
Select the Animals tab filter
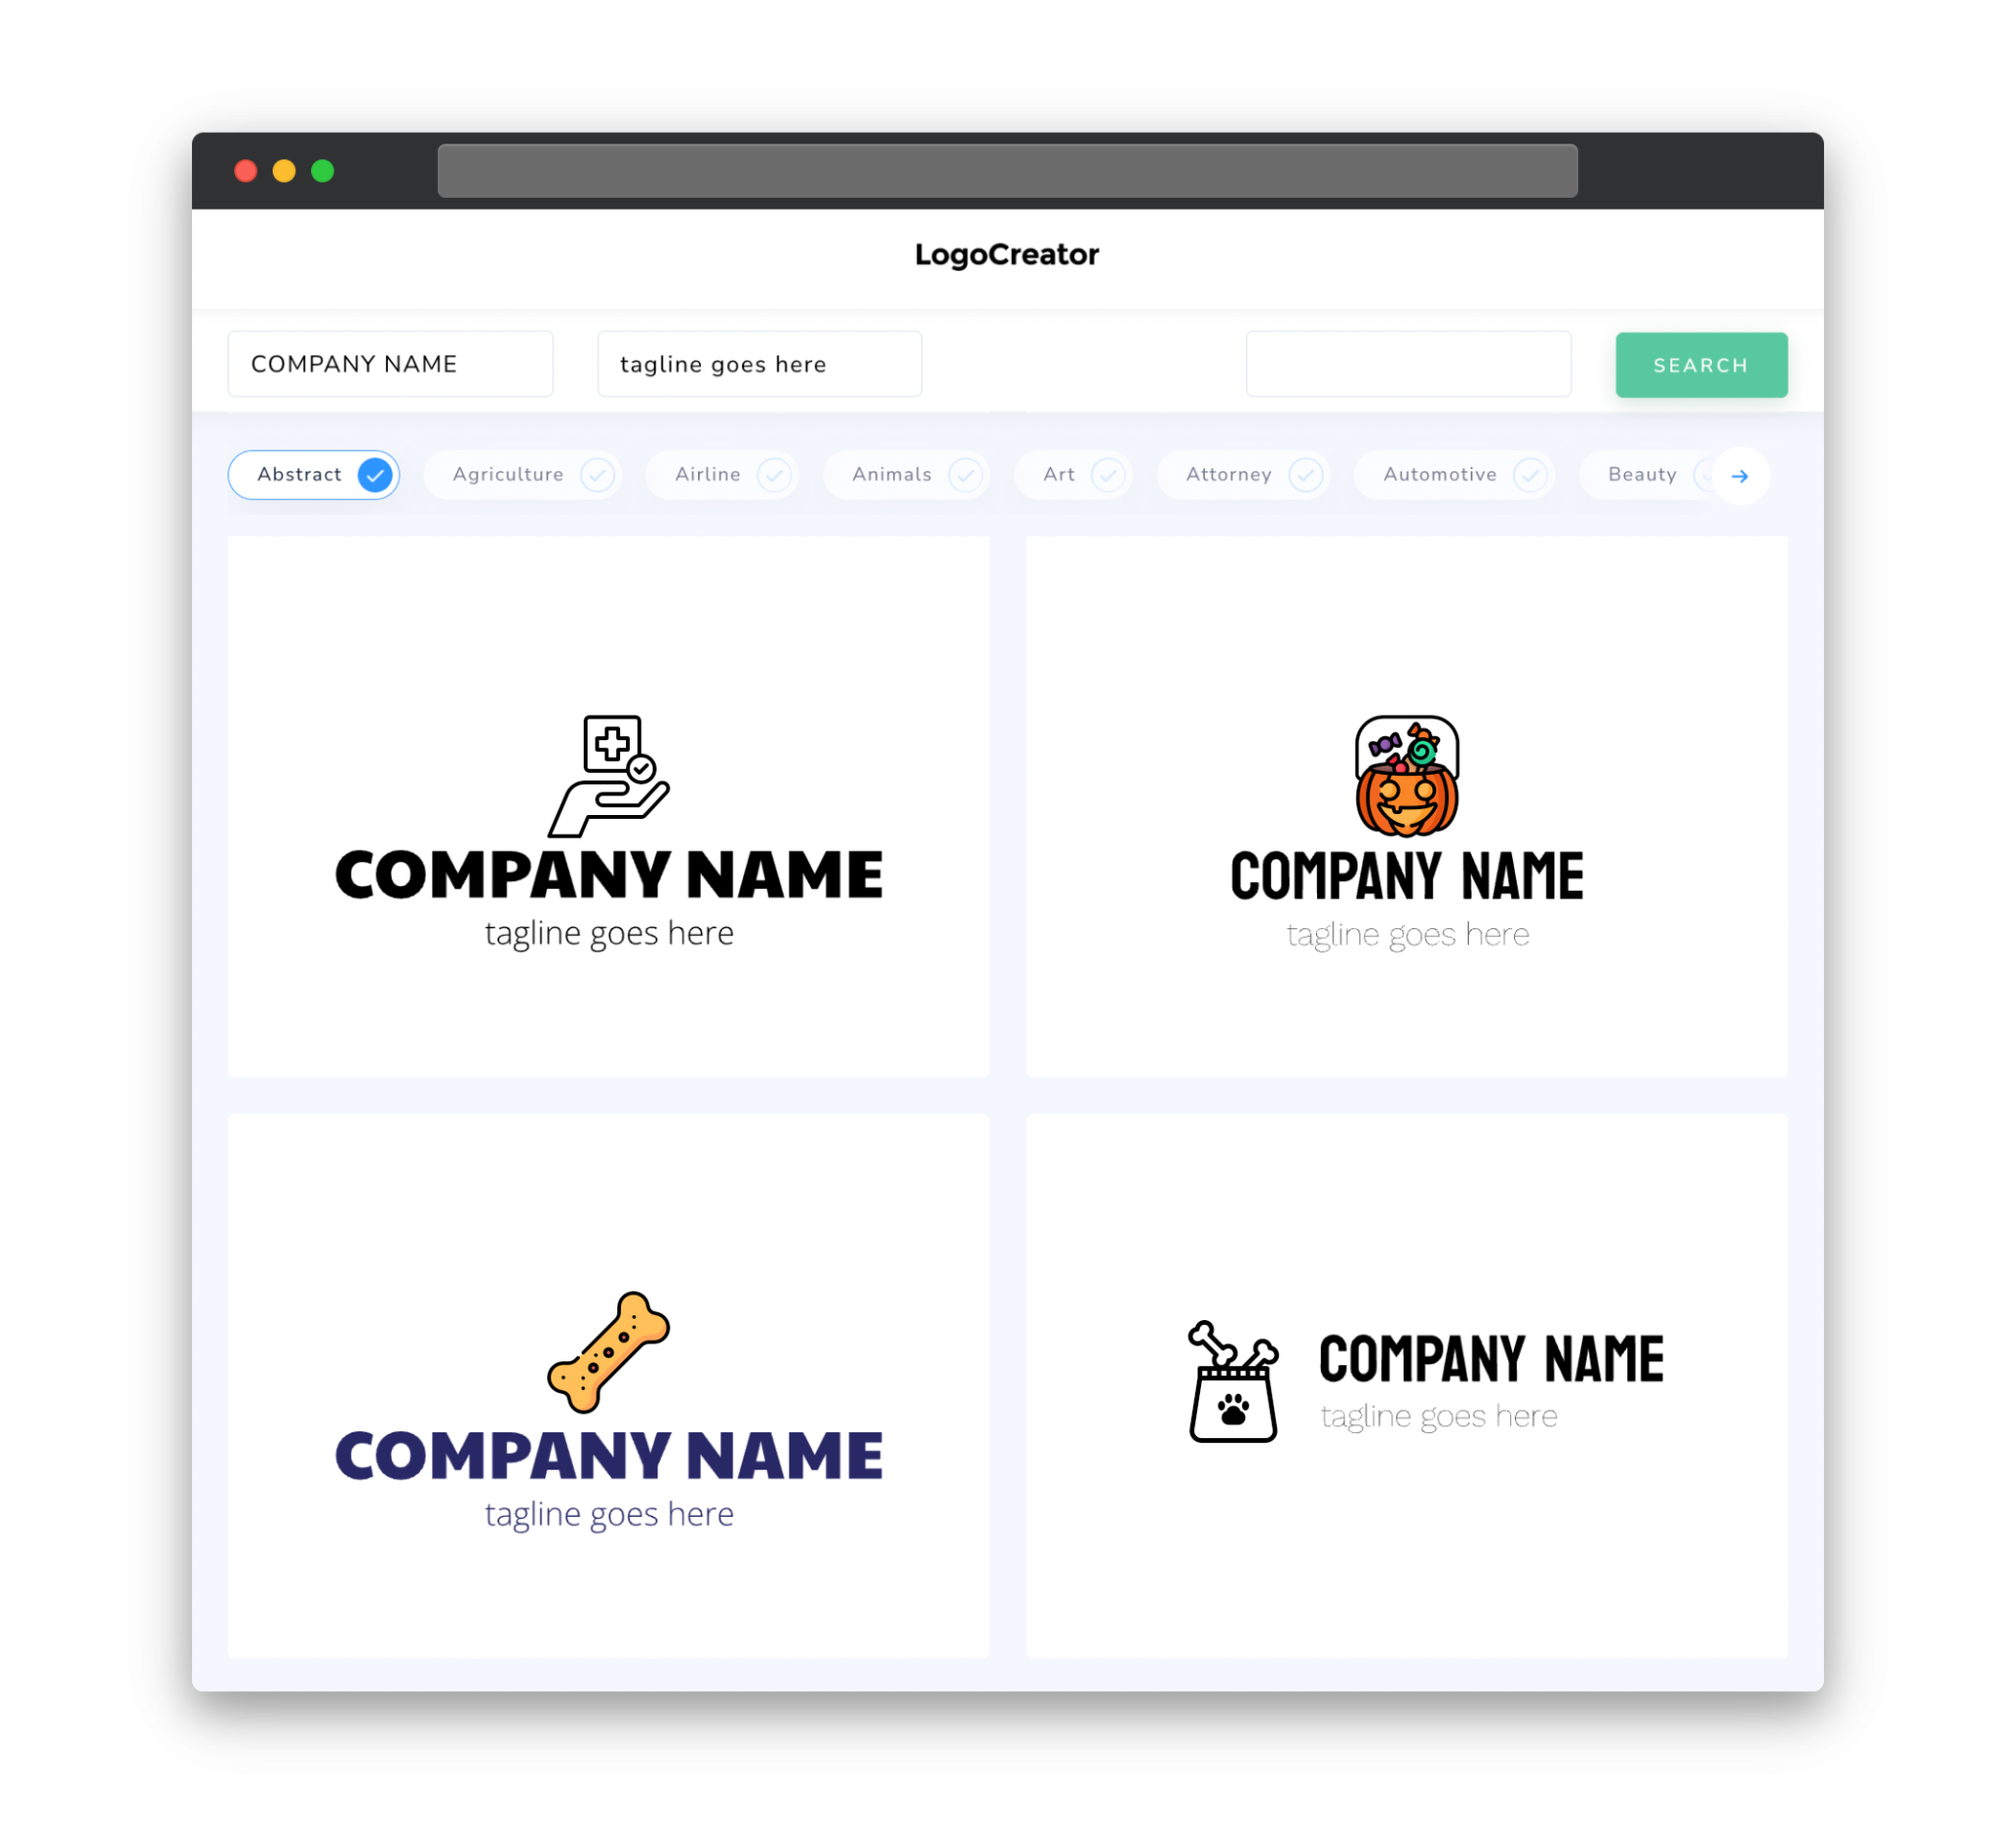pyautogui.click(x=908, y=472)
